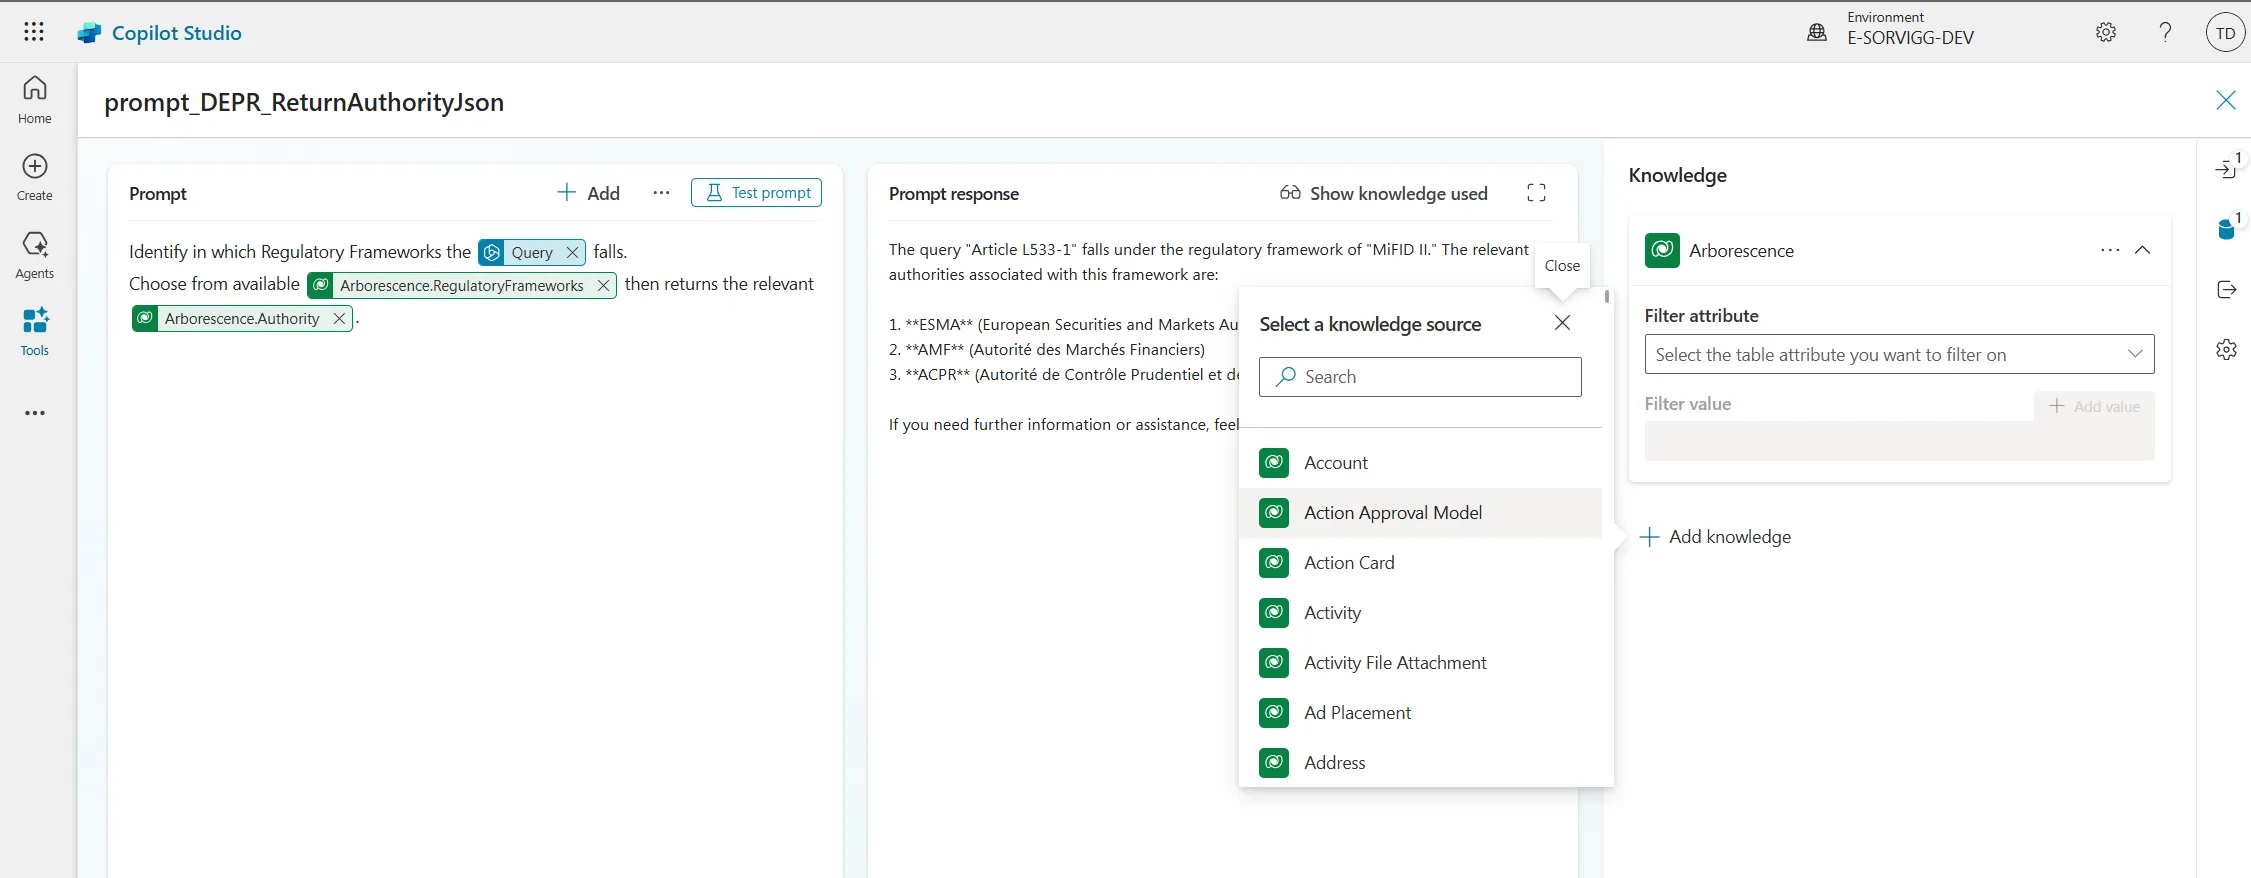Select Activity knowledge source
2251x878 pixels.
click(1420, 613)
